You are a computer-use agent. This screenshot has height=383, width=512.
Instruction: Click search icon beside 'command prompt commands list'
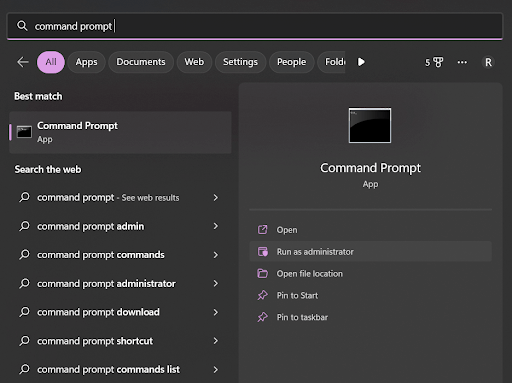pos(24,369)
